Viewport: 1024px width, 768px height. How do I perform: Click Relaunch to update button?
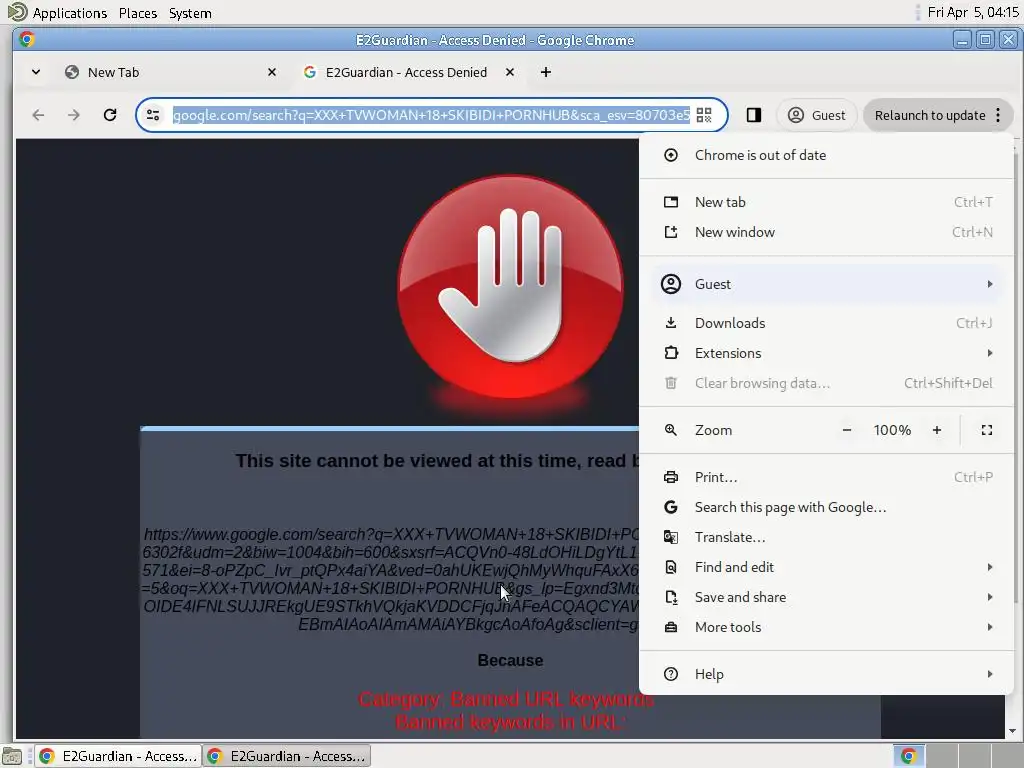[929, 115]
